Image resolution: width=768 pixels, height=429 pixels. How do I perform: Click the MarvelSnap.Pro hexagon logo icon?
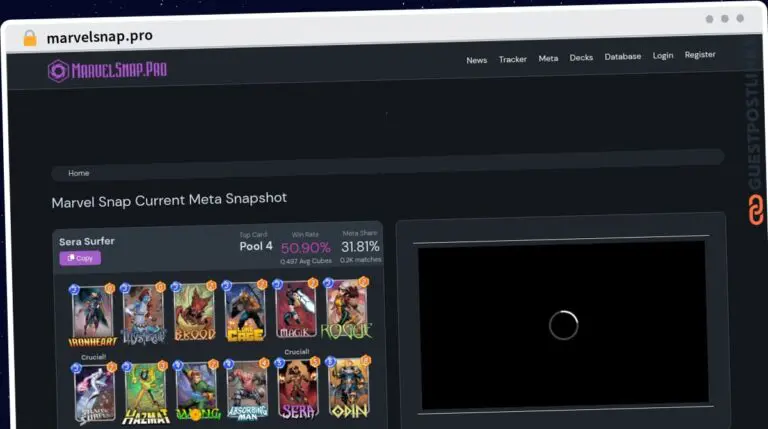tap(59, 70)
